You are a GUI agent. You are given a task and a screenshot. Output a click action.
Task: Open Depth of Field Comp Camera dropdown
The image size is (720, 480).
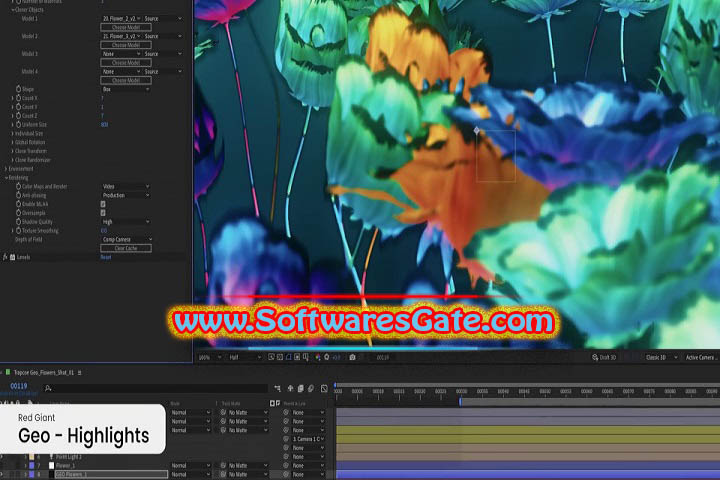(127, 239)
